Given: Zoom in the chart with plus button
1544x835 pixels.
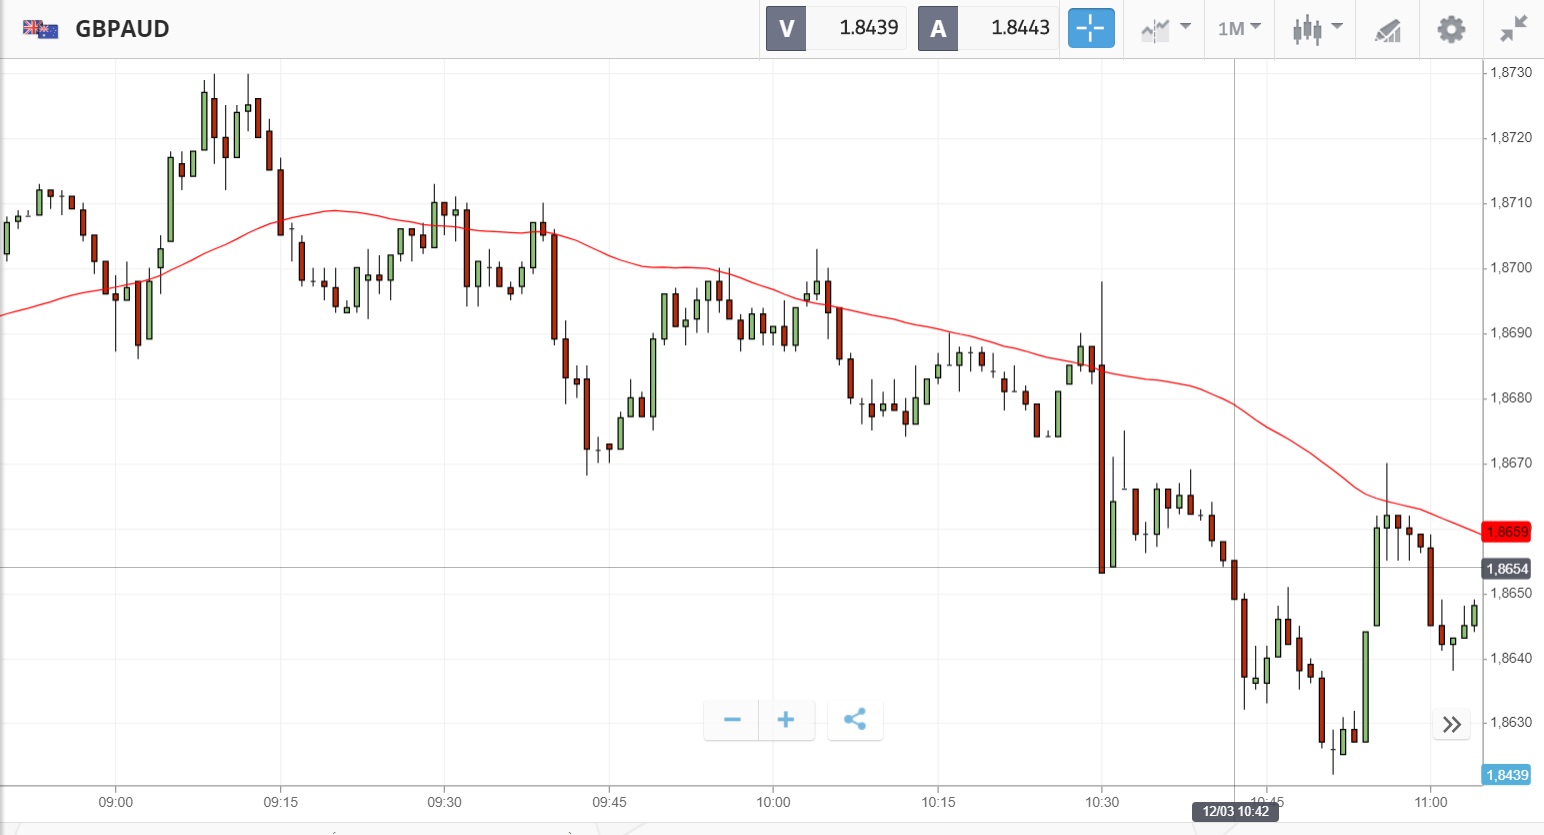Looking at the screenshot, I should click(x=786, y=720).
